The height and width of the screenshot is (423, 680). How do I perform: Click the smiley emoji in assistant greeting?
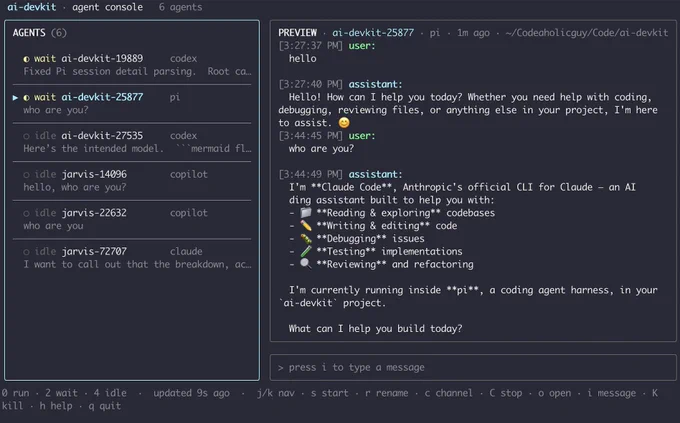(x=344, y=123)
